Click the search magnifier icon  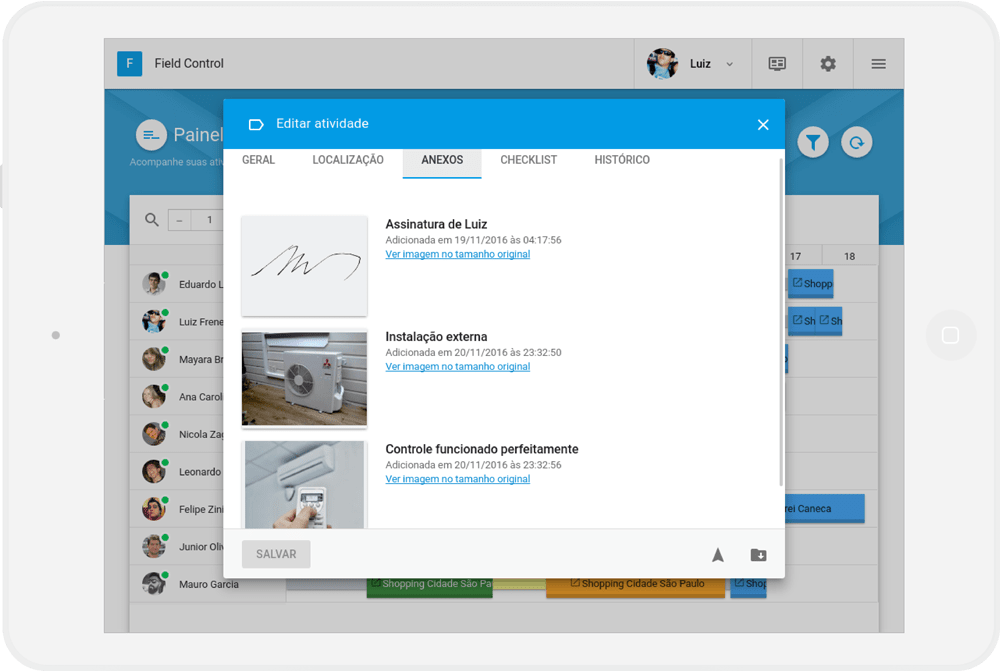pyautogui.click(x=151, y=219)
